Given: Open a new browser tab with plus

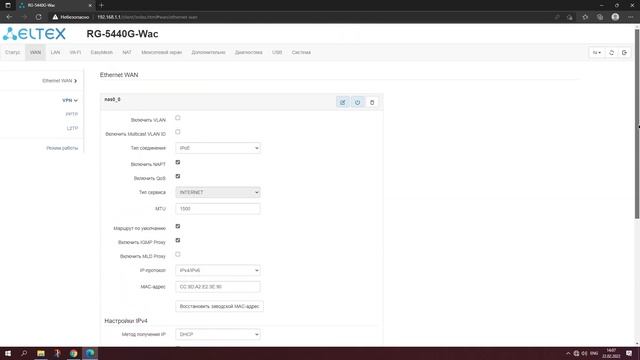Looking at the screenshot, I should 102,5.
